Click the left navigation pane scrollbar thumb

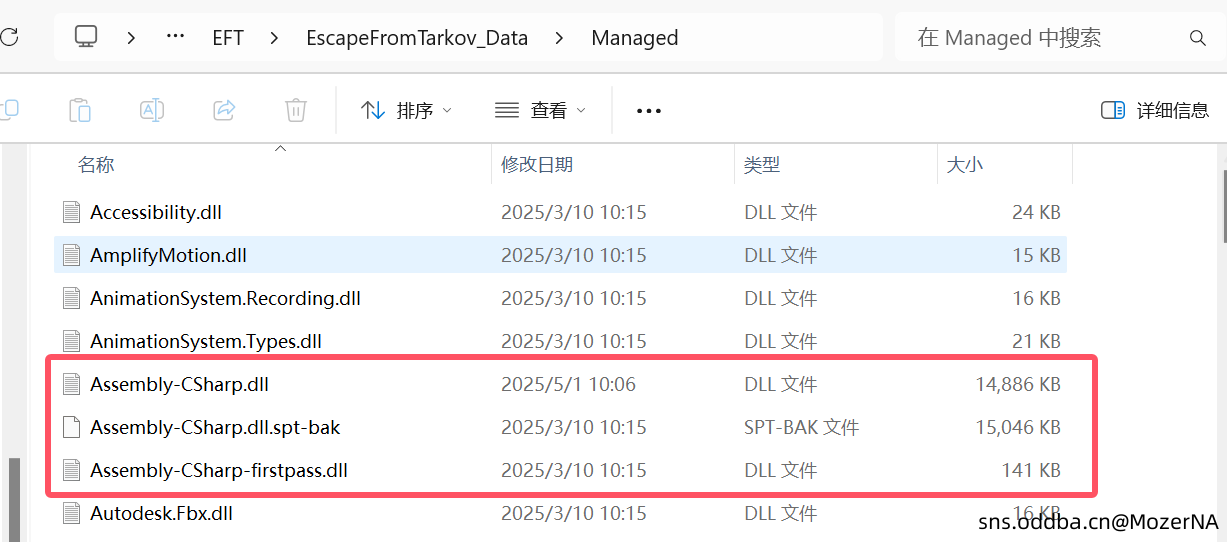(13, 500)
